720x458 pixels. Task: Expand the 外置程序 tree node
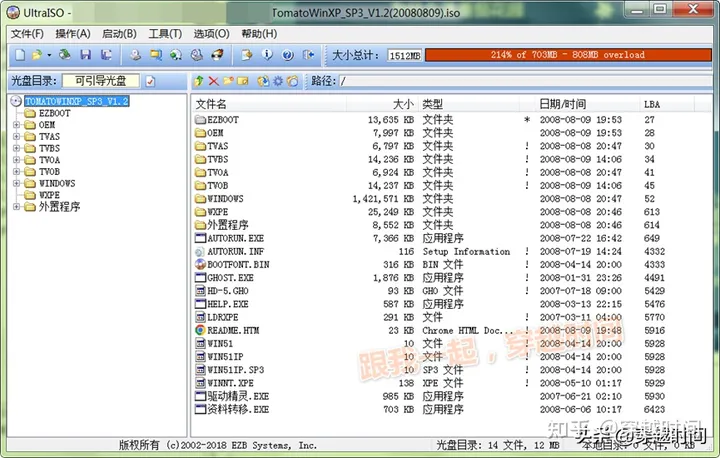tap(17, 207)
